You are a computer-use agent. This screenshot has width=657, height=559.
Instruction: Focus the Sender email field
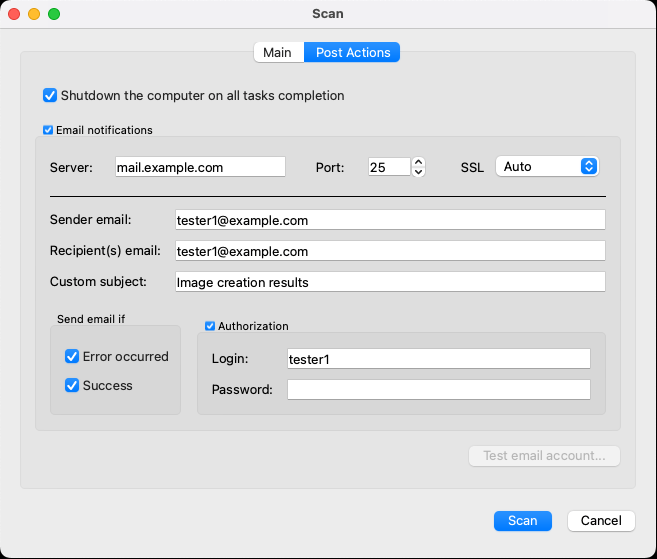tap(390, 220)
